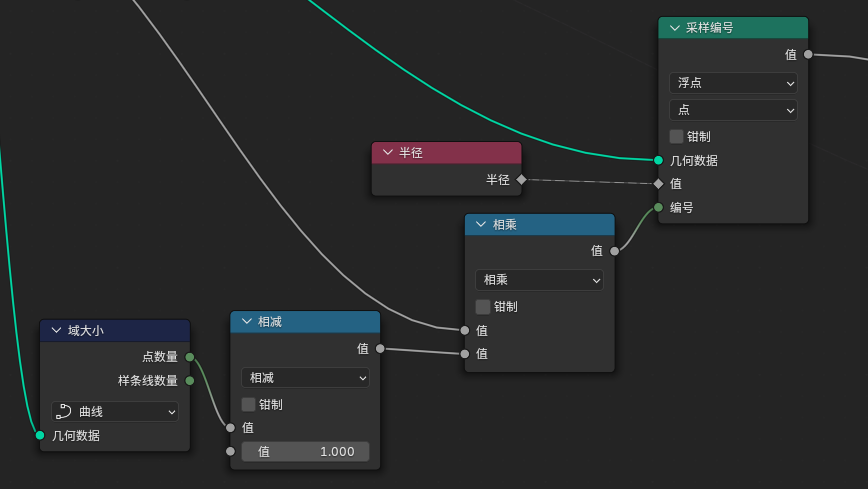Click the 样条线数量 output socket
Screen dimensions: 868x489
[190, 380]
